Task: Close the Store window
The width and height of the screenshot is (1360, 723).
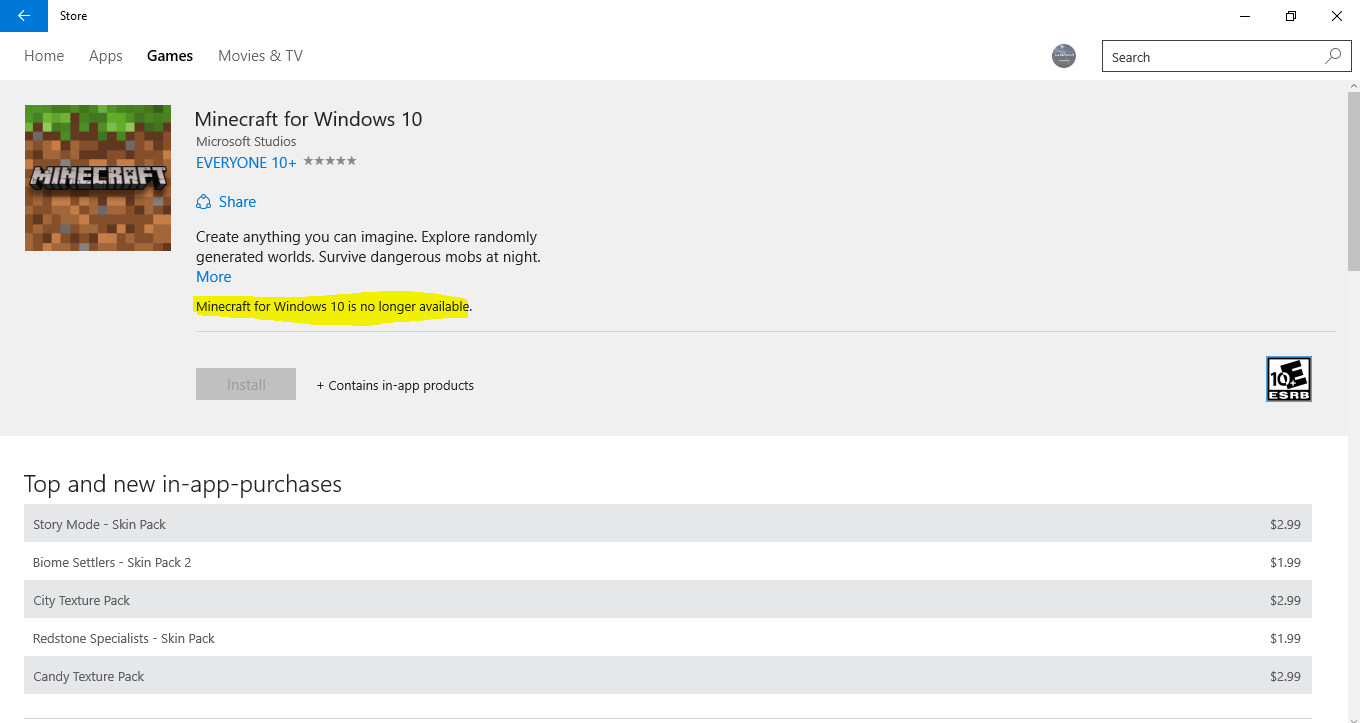Action: click(x=1337, y=16)
